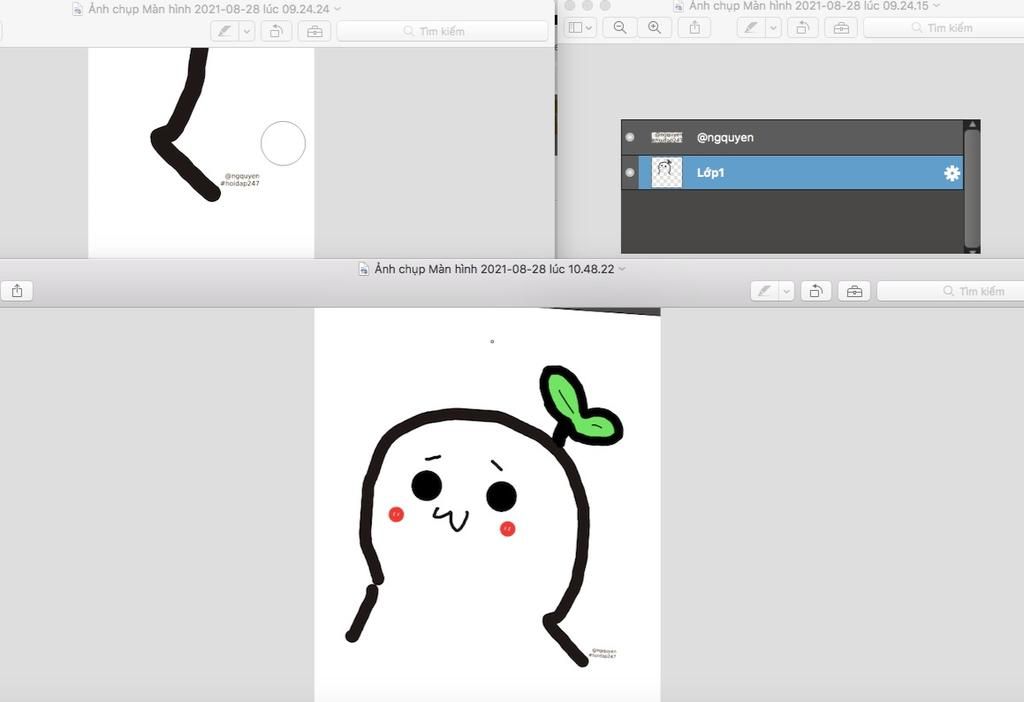Click layer panel scrollbar down arrow

coord(972,250)
